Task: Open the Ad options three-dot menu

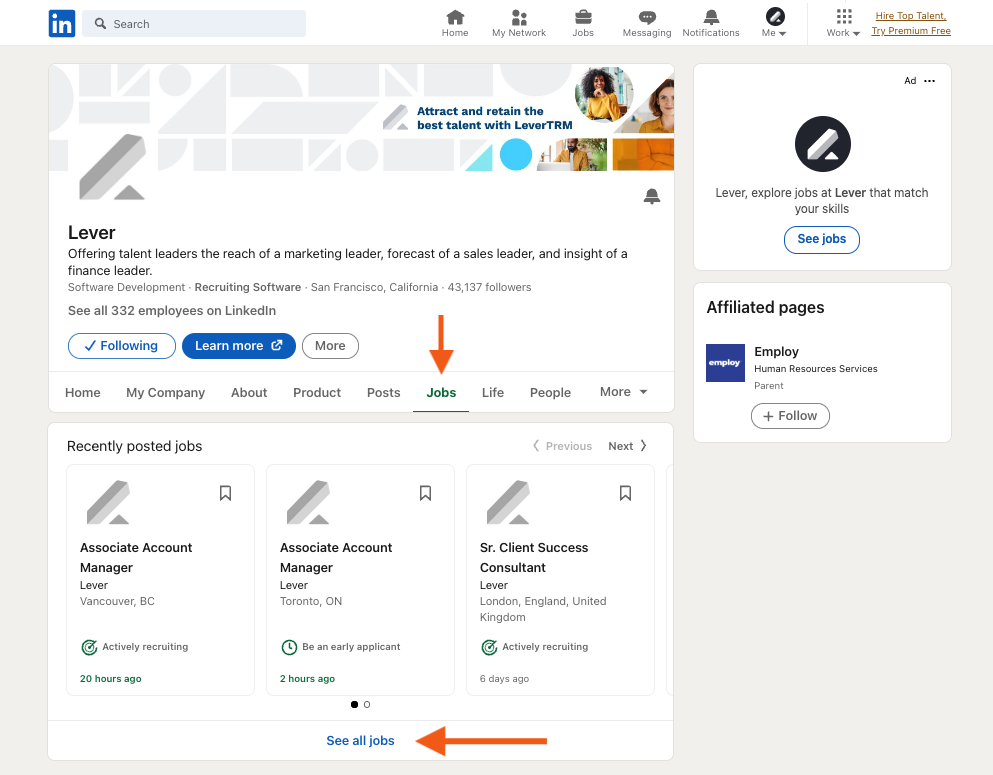Action: point(929,80)
